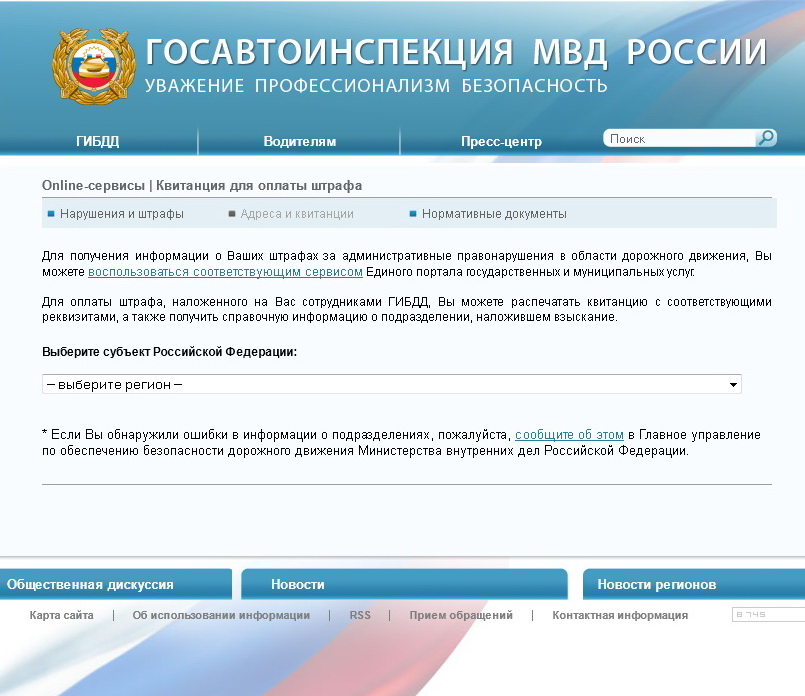Click the visitor counter badge in footer
The image size is (805, 696).
pos(767,615)
